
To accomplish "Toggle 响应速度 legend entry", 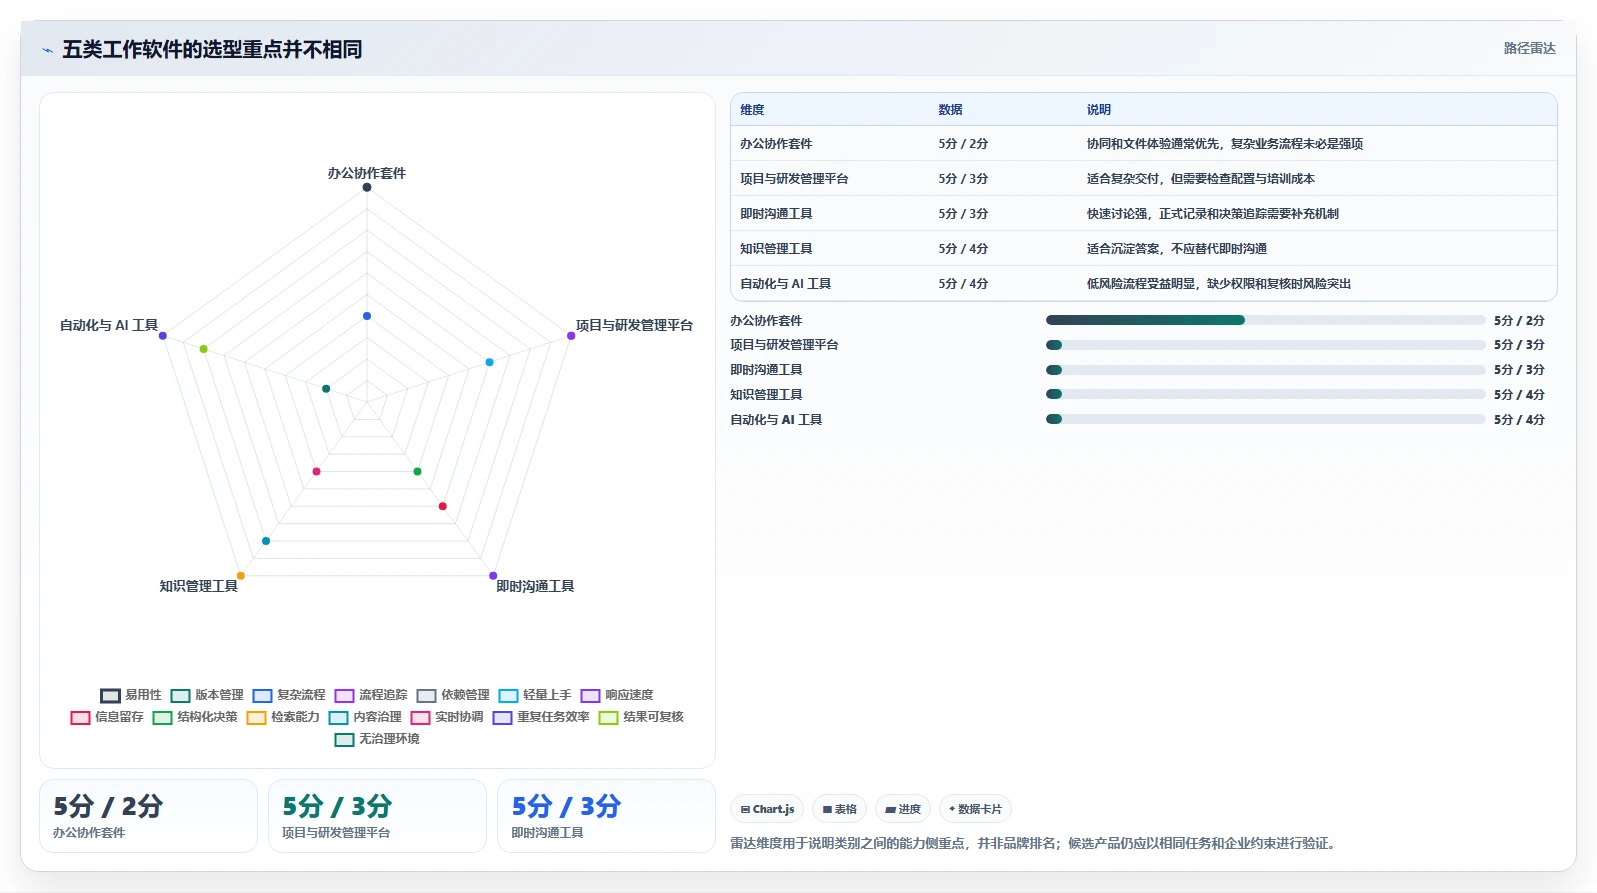I will pyautogui.click(x=617, y=695).
